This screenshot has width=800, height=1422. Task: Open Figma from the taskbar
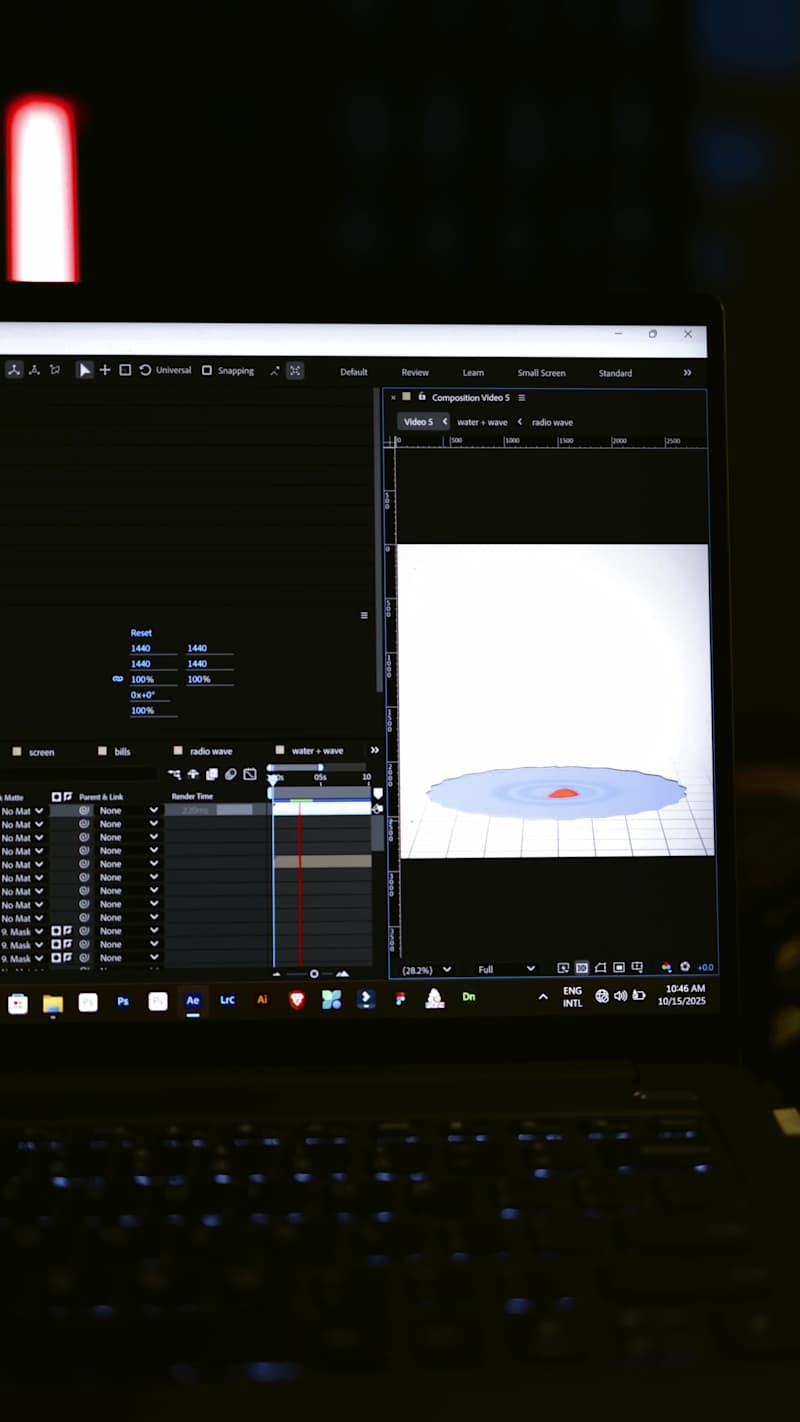click(x=400, y=999)
